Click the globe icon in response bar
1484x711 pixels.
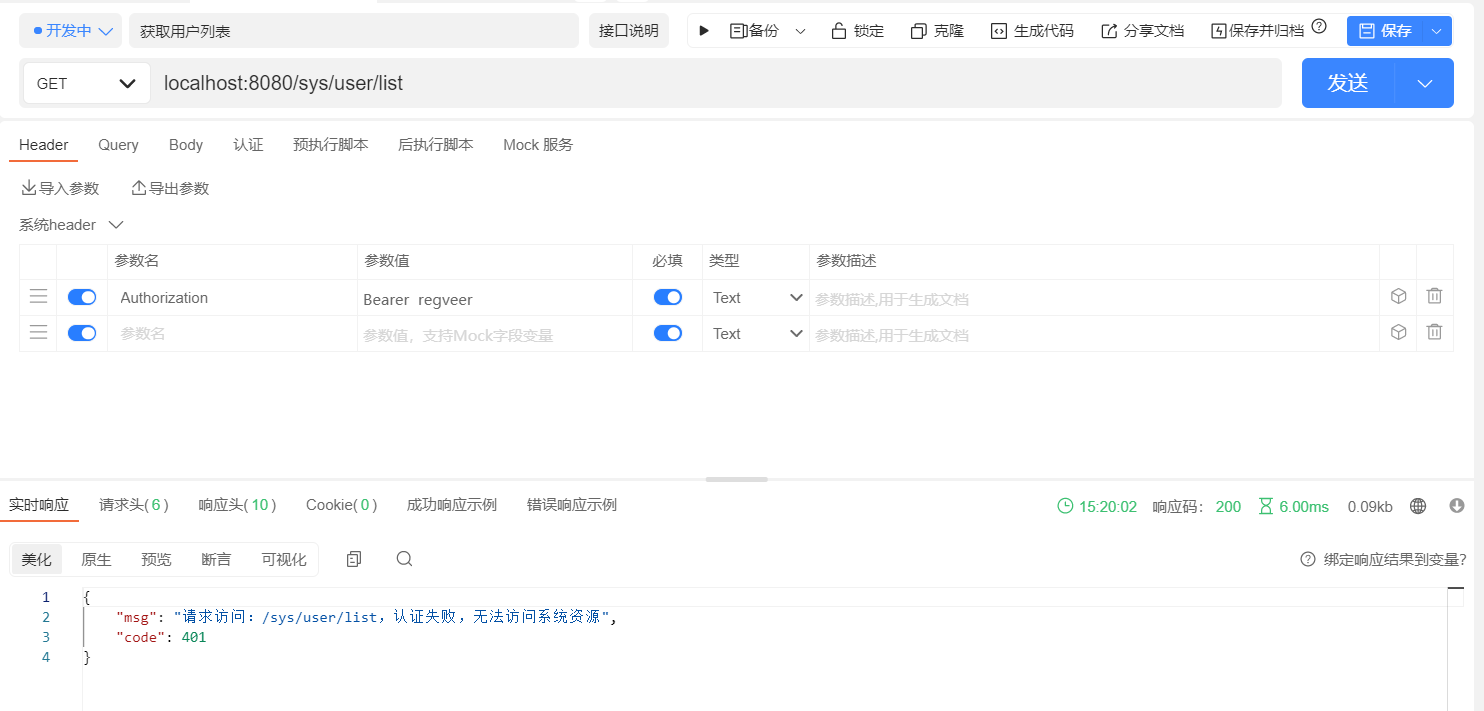(1417, 506)
